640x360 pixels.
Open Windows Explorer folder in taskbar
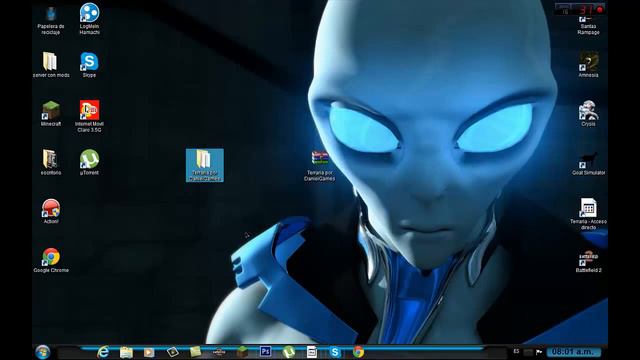[x=126, y=352]
